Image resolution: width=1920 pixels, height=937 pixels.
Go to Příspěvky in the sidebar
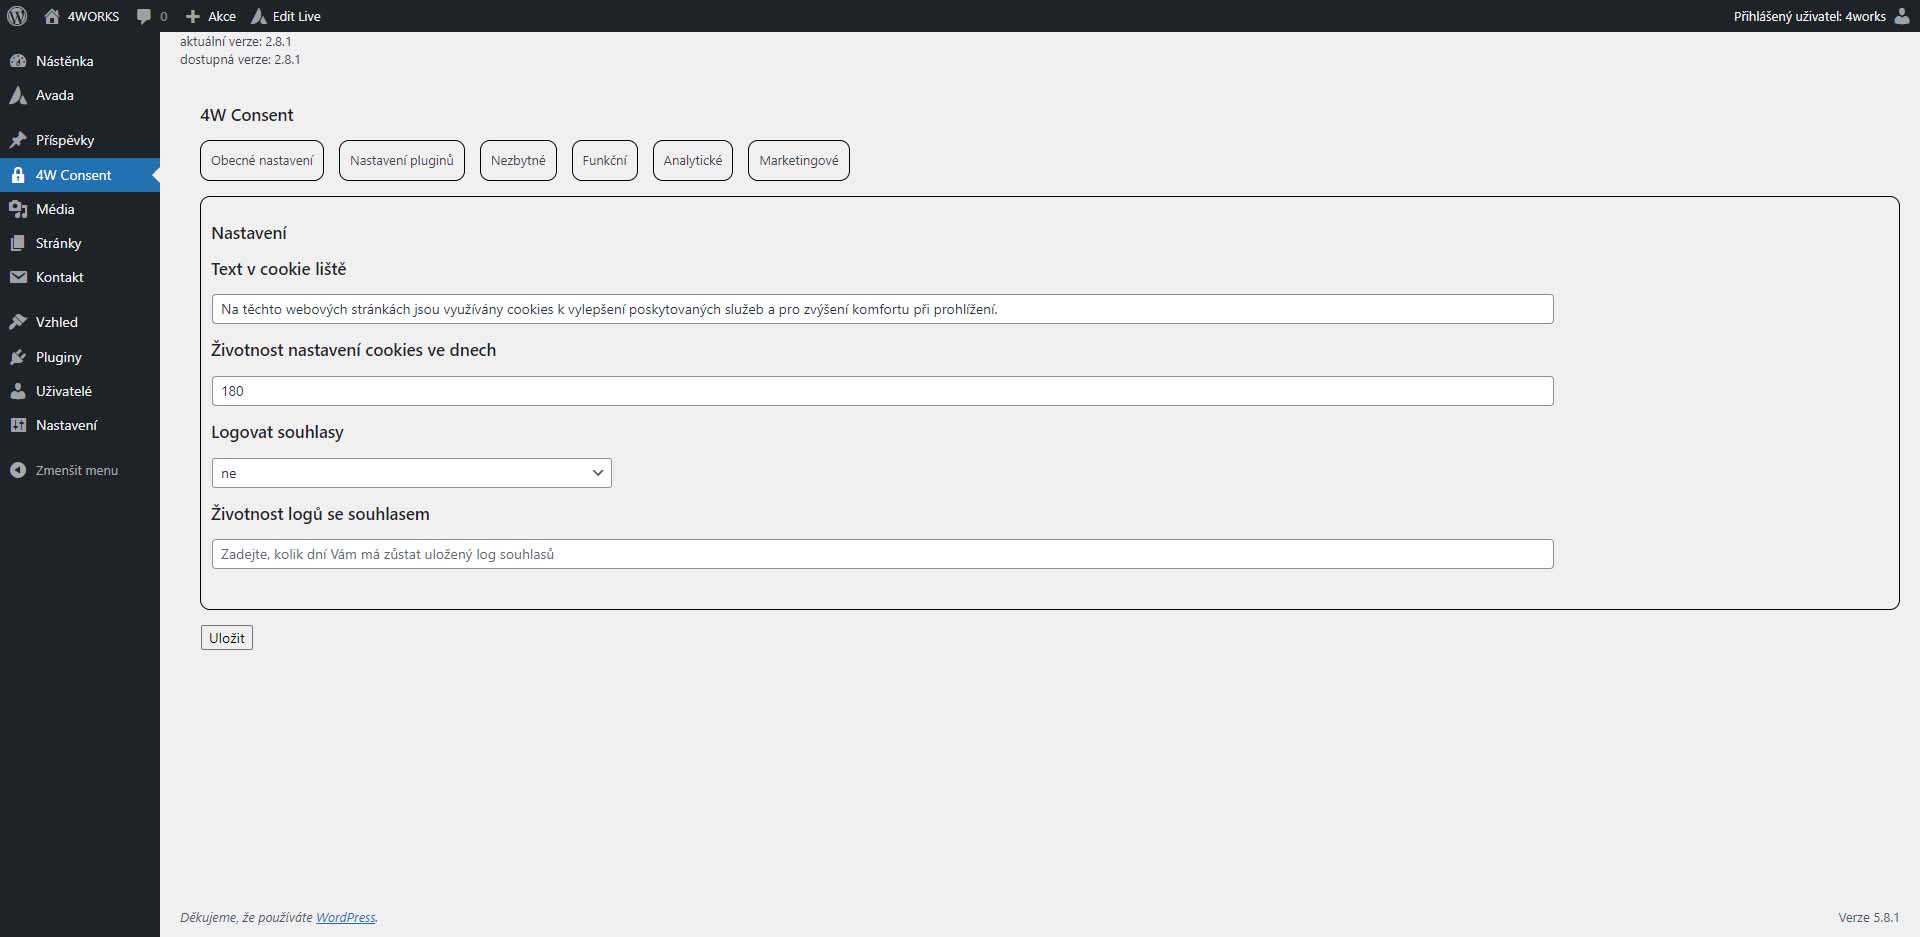[x=80, y=140]
